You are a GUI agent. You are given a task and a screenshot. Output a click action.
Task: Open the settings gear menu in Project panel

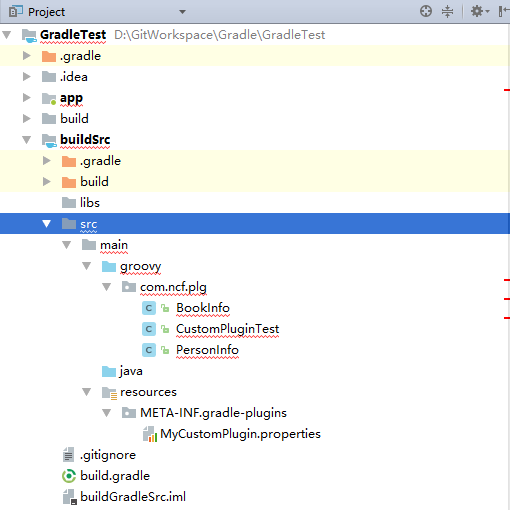coord(480,11)
